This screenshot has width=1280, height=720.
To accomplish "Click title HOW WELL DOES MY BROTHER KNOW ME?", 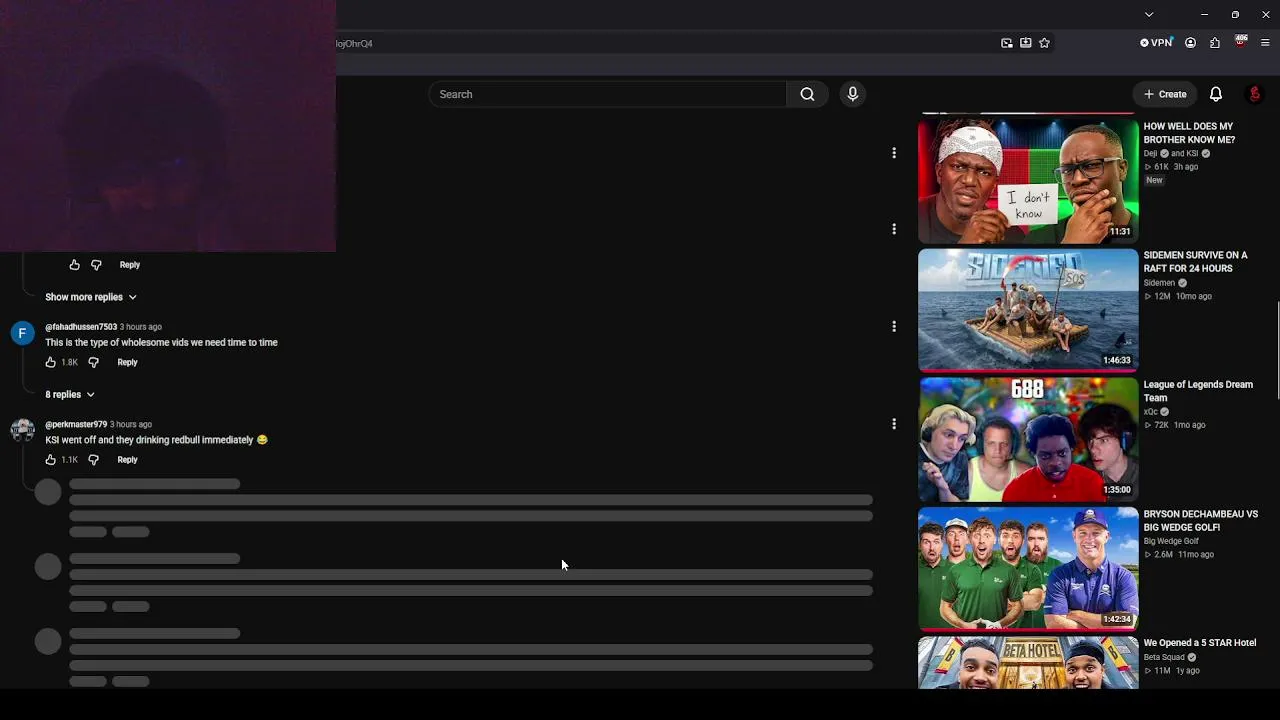I will coord(1189,133).
